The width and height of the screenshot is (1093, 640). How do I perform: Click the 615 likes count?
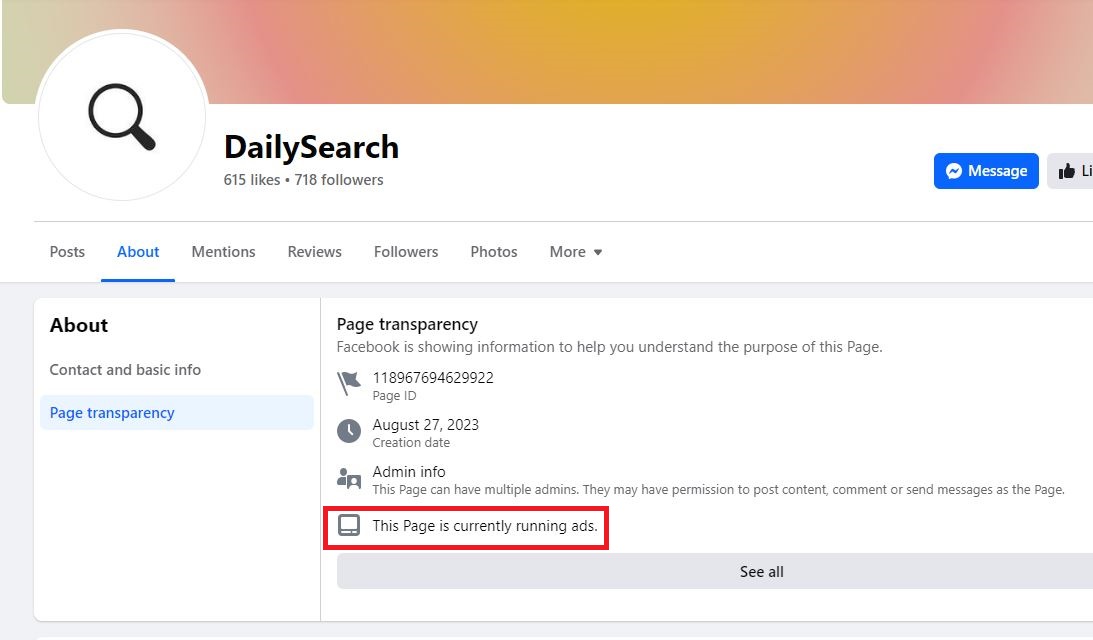[252, 180]
